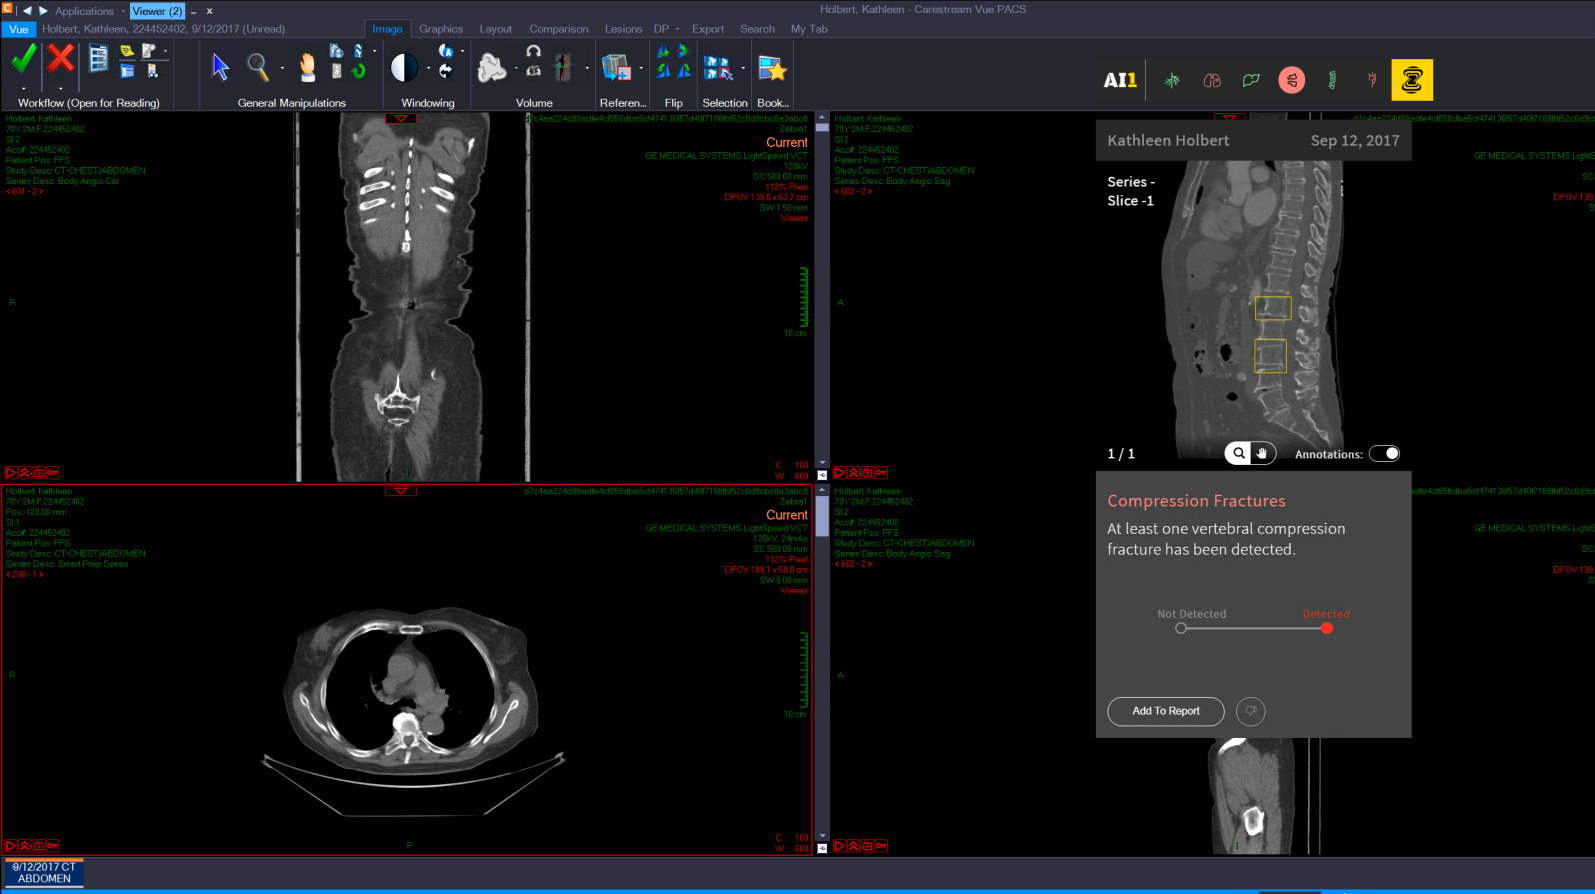Click the 3D volume rendering icon
This screenshot has width=1595, height=894.
point(491,68)
